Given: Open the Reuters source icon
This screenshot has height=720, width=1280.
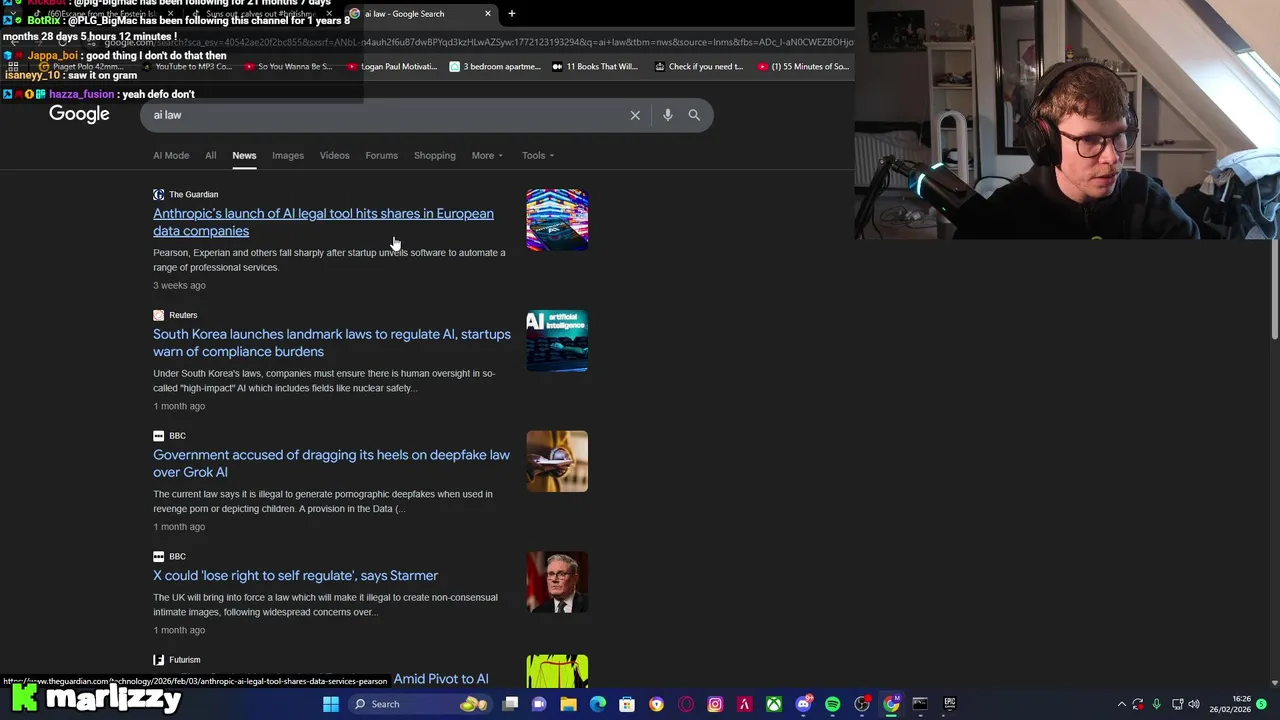Looking at the screenshot, I should click(x=158, y=315).
